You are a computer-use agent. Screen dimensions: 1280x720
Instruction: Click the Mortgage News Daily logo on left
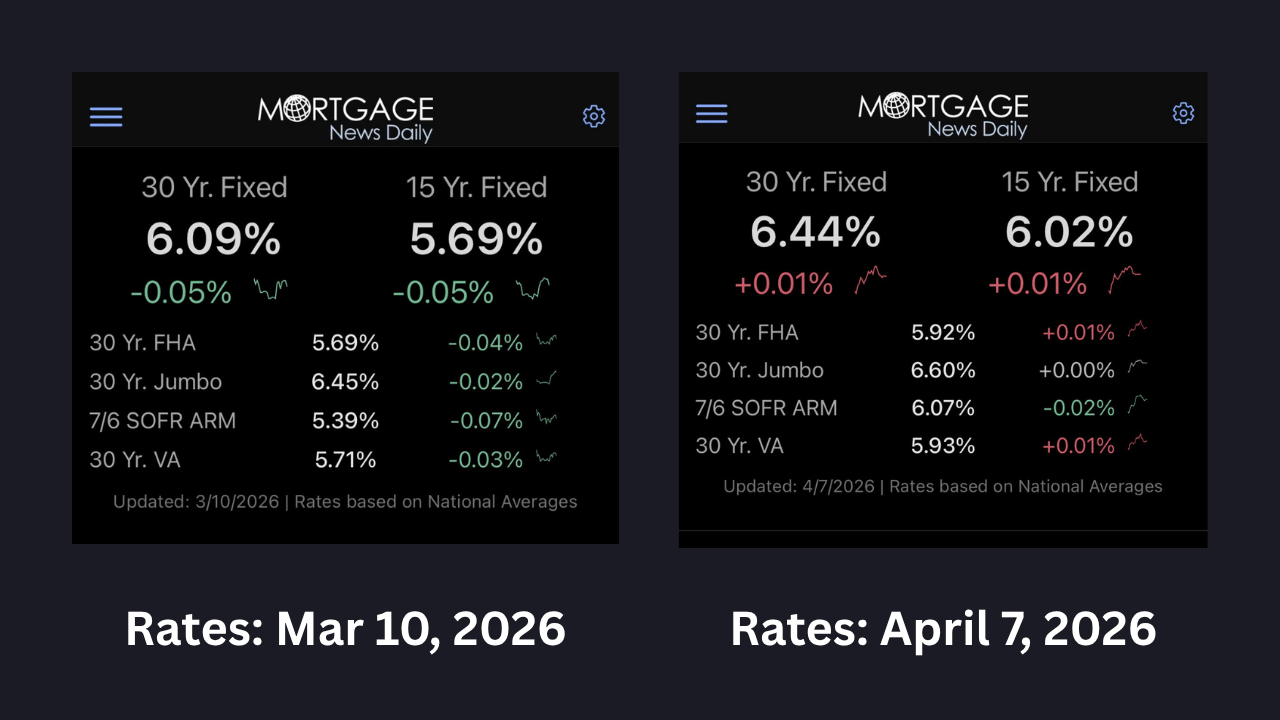346,118
